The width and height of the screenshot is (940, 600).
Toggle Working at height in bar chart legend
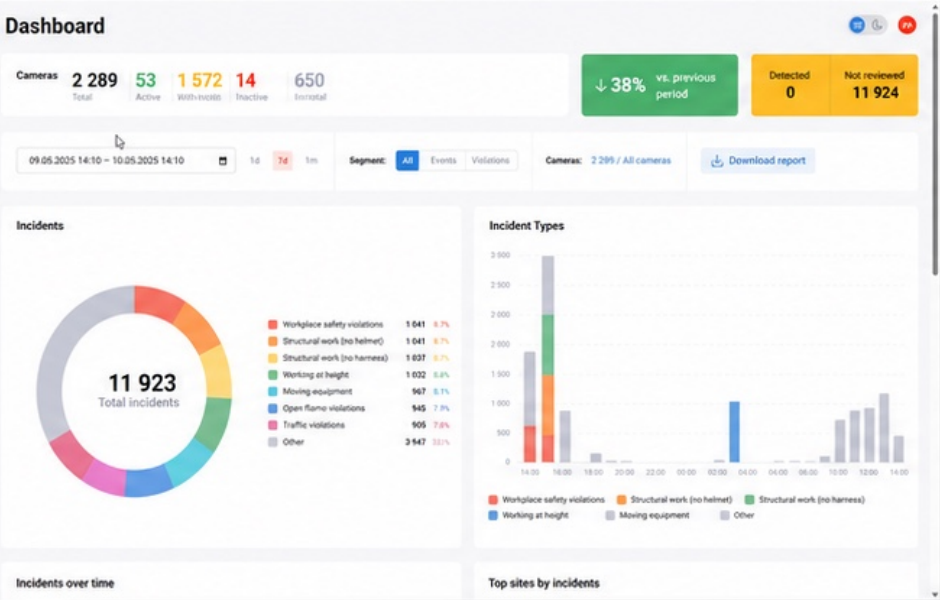pyautogui.click(x=529, y=515)
